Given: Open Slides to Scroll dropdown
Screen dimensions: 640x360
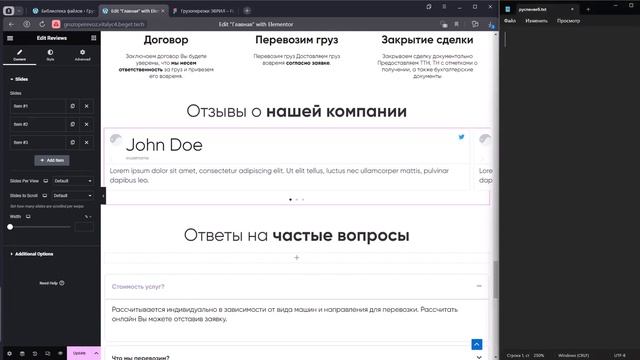Looking at the screenshot, I should pyautogui.click(x=72, y=196).
